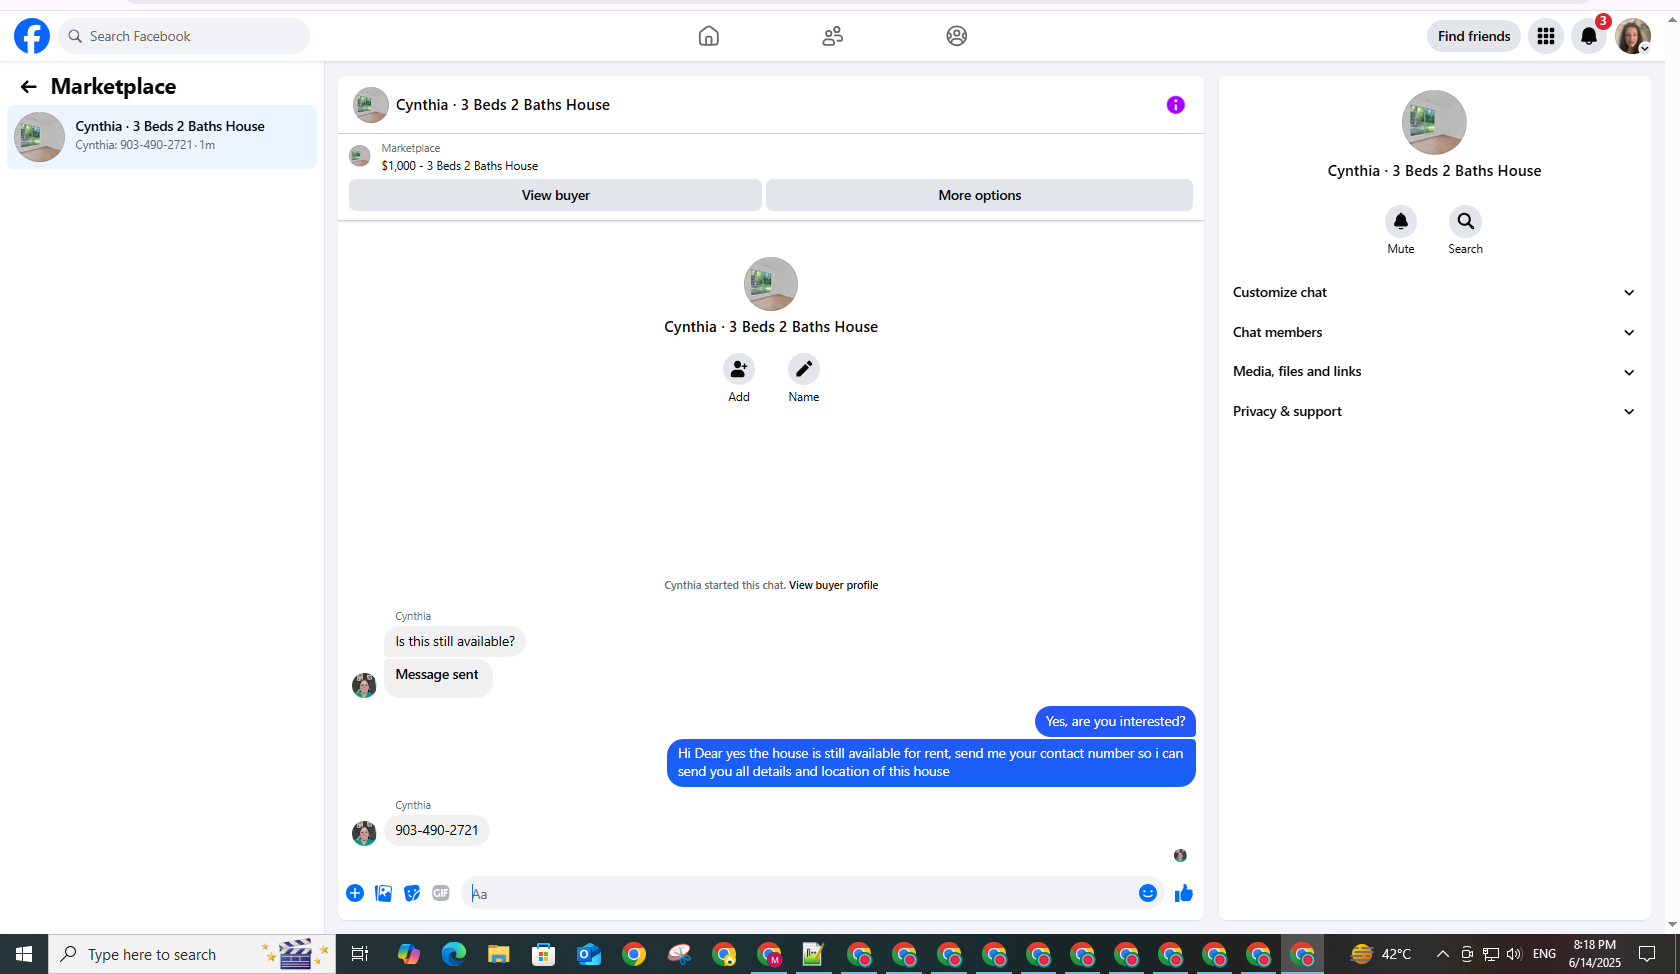
Task: Click the Facebook logo
Action: point(32,36)
